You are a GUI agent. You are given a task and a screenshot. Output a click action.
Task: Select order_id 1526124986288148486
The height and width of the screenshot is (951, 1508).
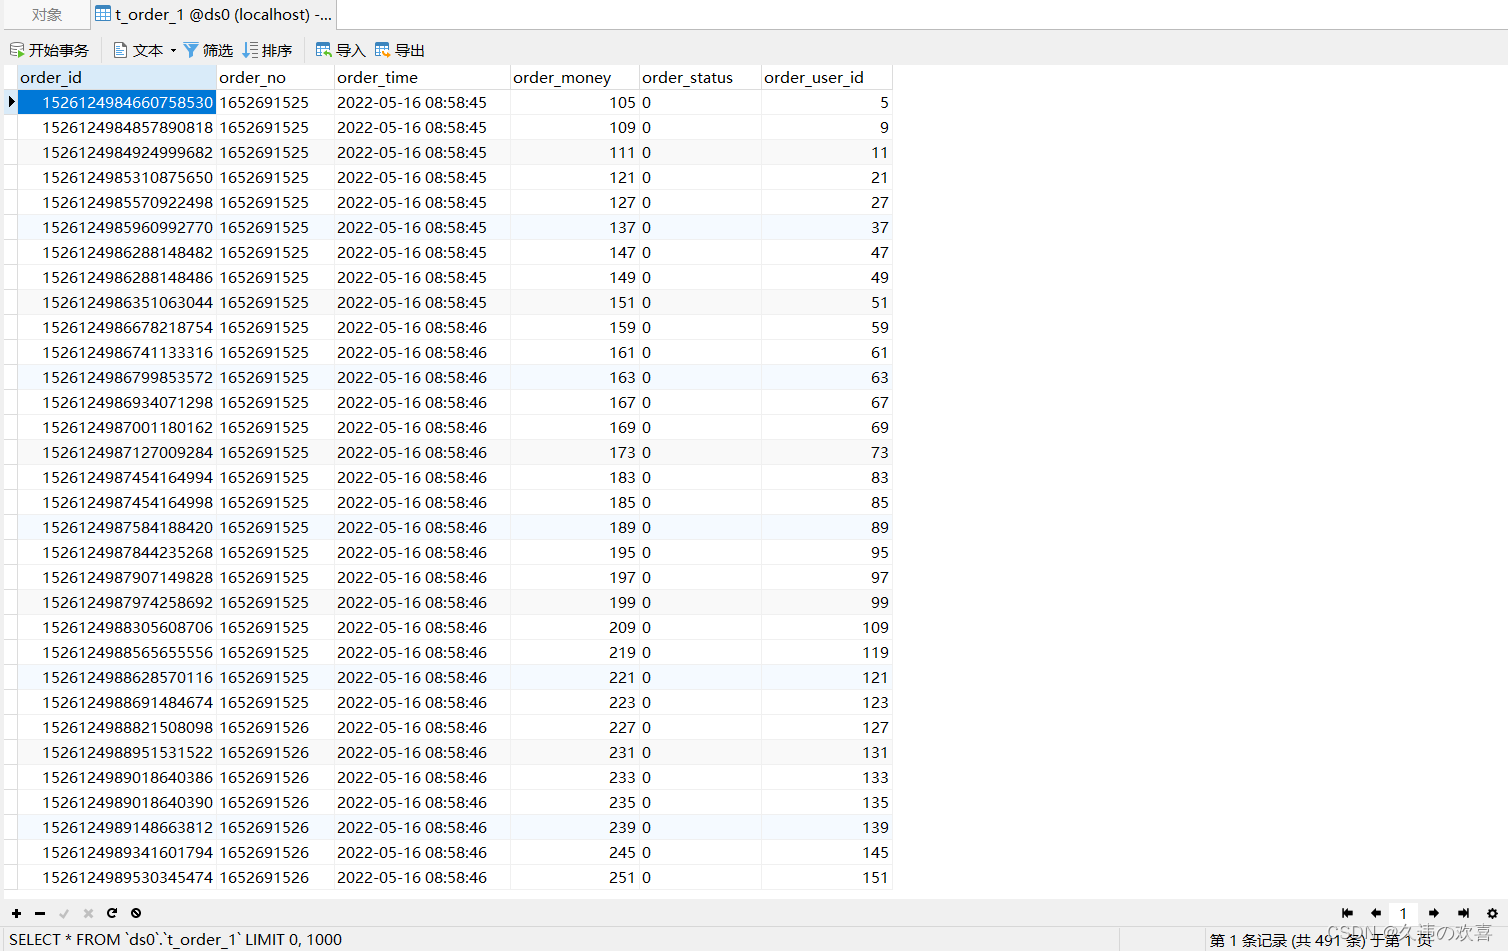point(117,277)
